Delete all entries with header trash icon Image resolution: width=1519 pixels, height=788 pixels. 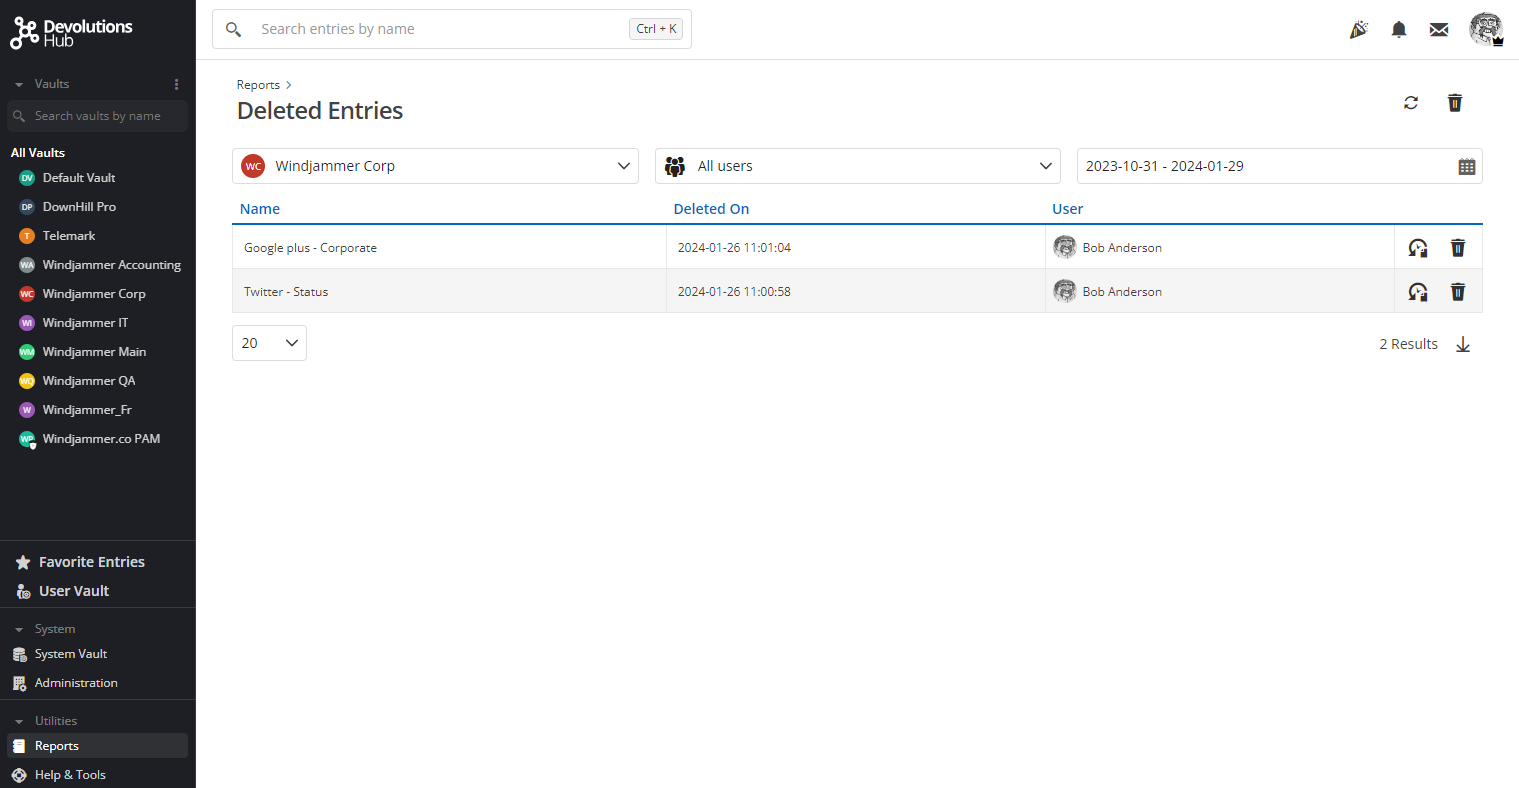[1455, 102]
